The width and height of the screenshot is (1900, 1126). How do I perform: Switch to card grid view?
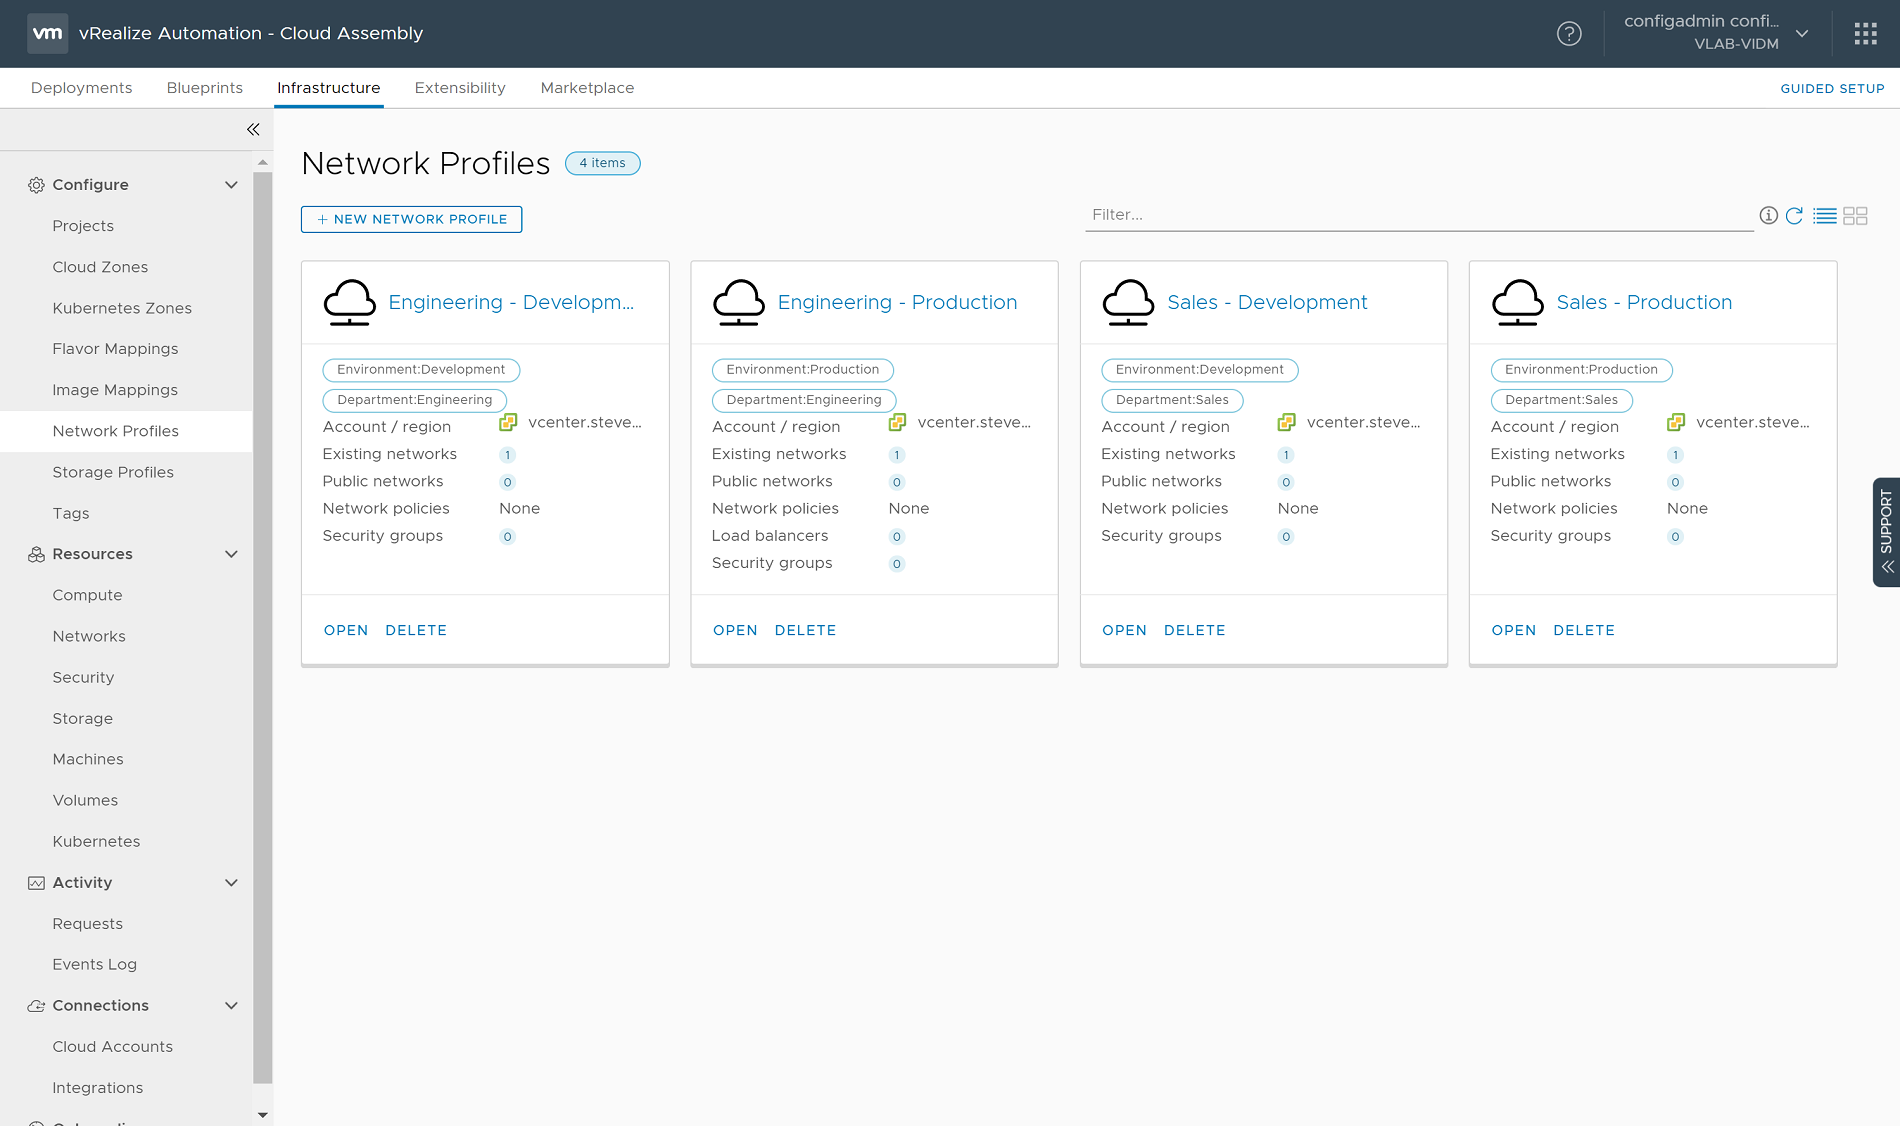(x=1856, y=215)
